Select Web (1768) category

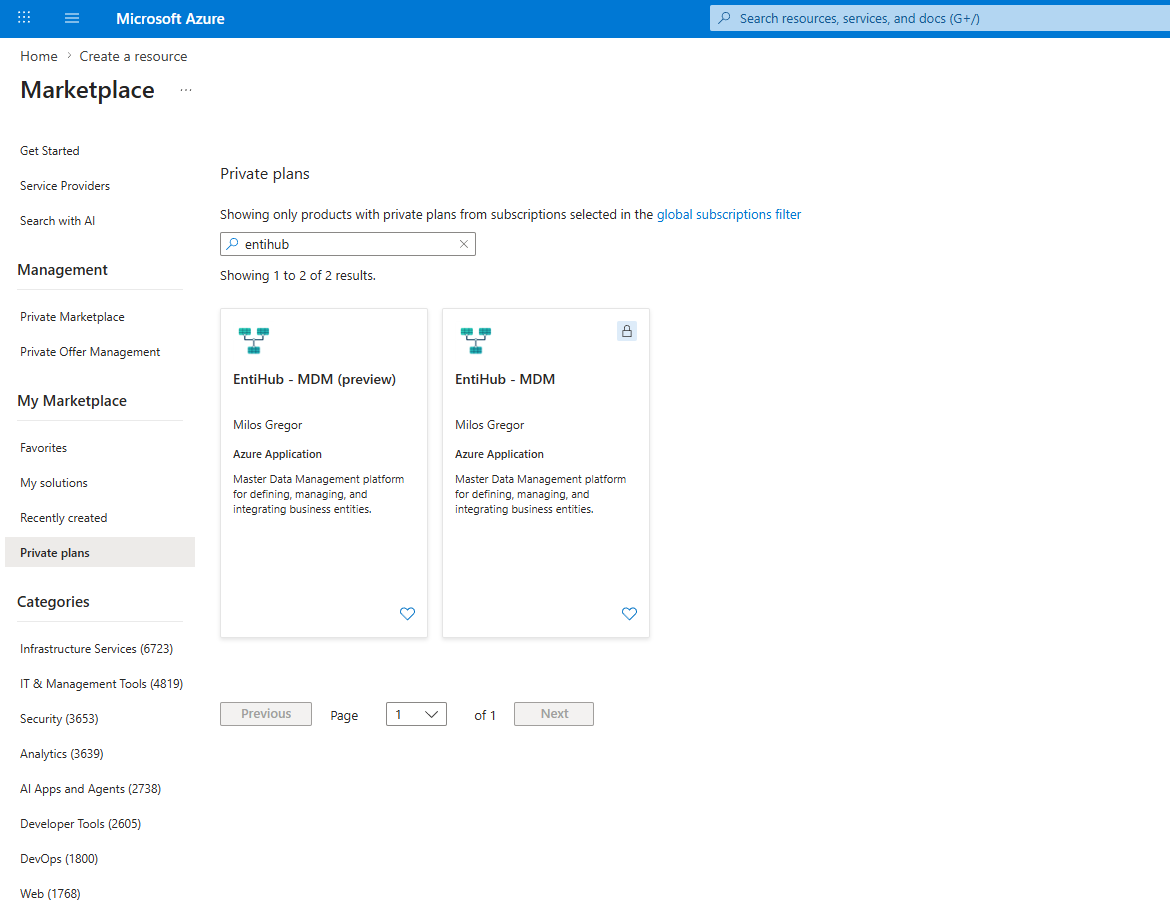pos(50,894)
